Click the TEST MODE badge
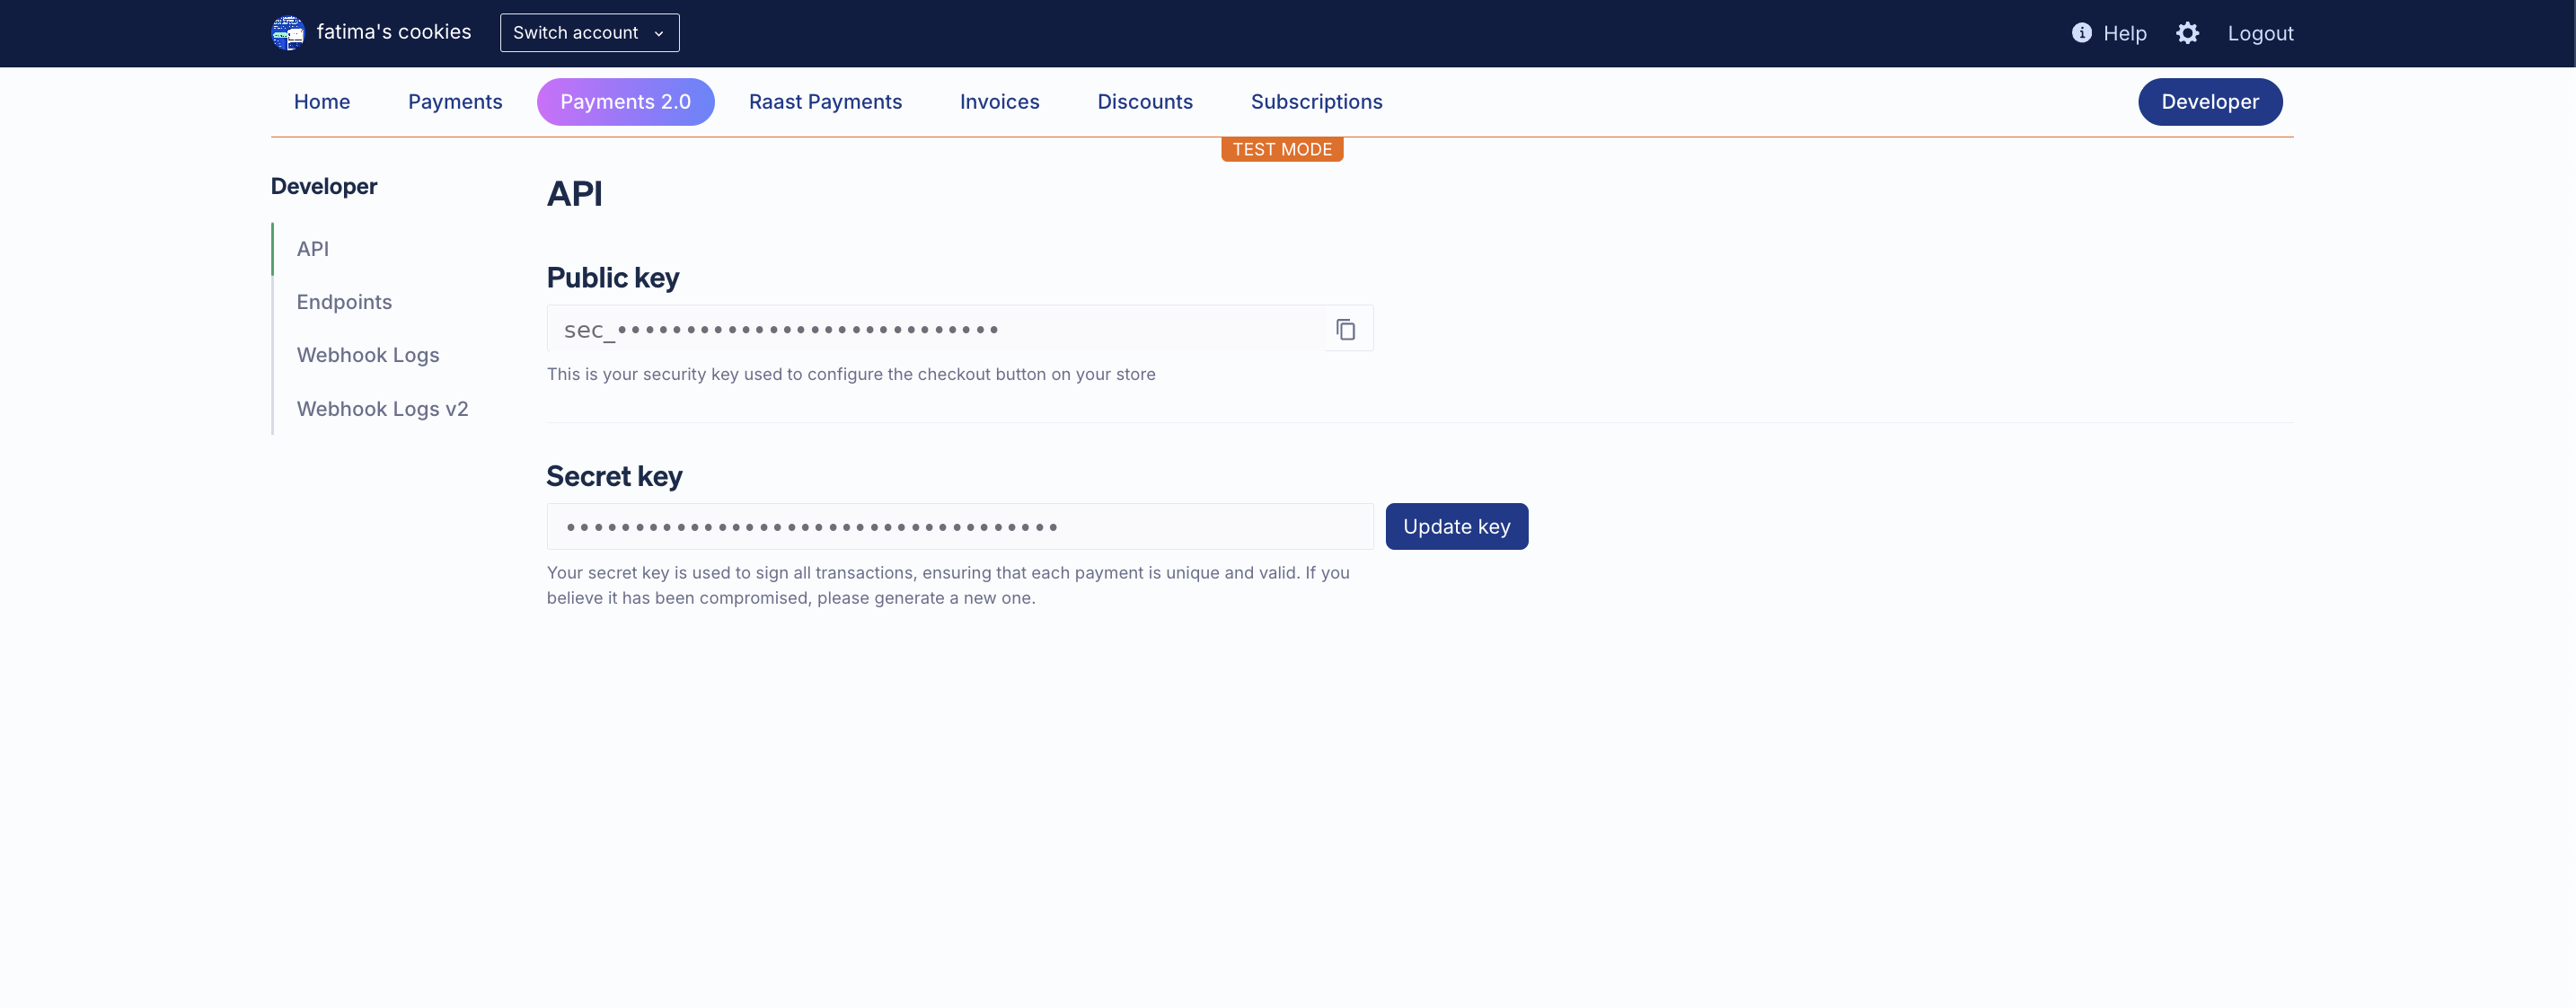 [1282, 149]
